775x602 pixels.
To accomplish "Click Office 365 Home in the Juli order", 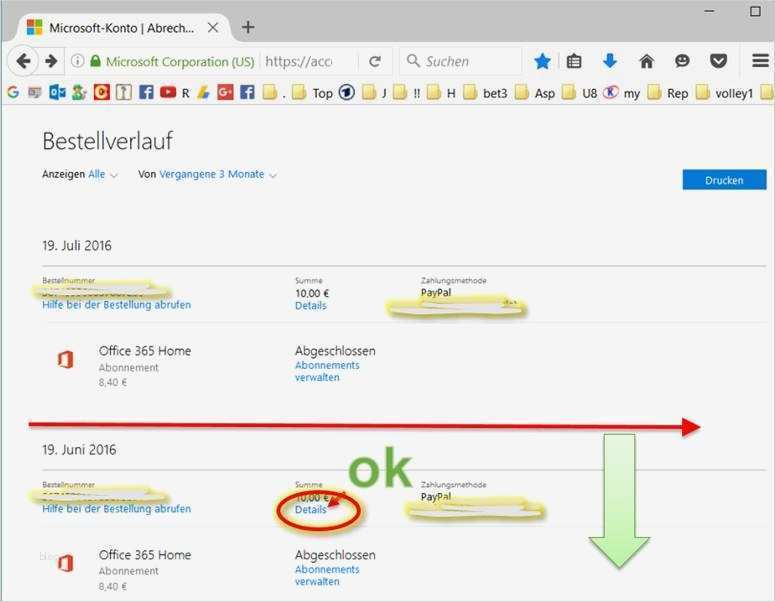I will (x=145, y=351).
